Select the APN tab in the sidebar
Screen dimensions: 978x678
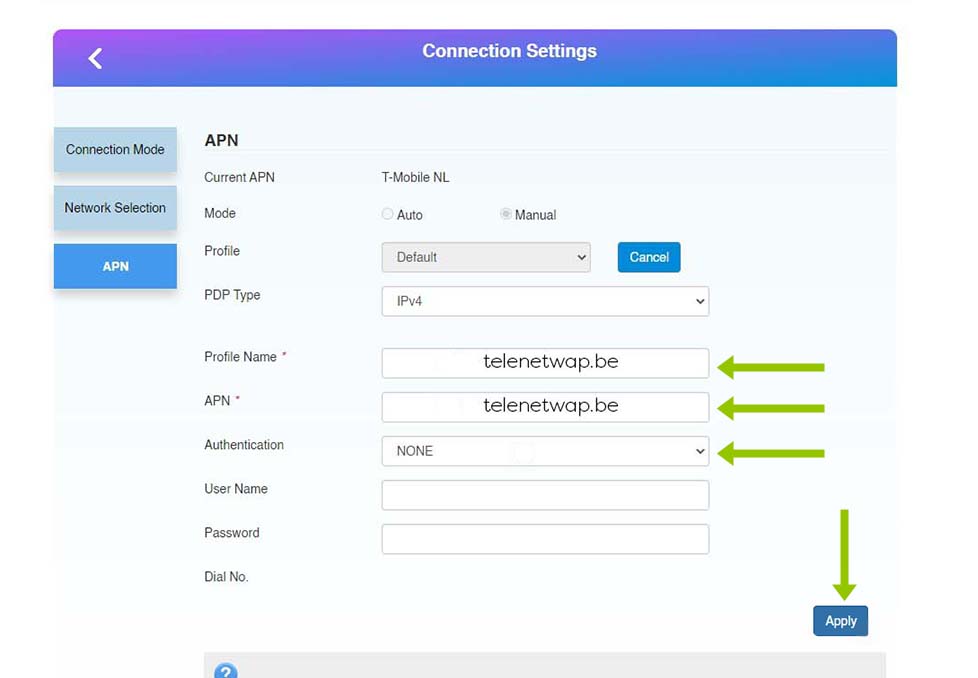(x=115, y=267)
